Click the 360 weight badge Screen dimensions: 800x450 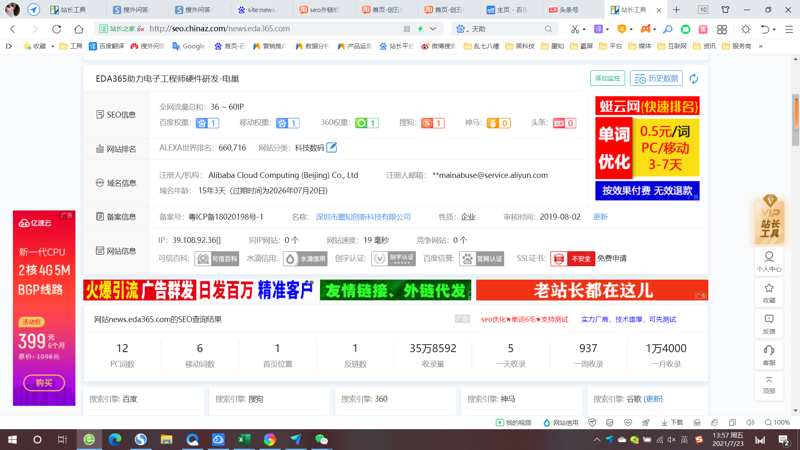[367, 123]
